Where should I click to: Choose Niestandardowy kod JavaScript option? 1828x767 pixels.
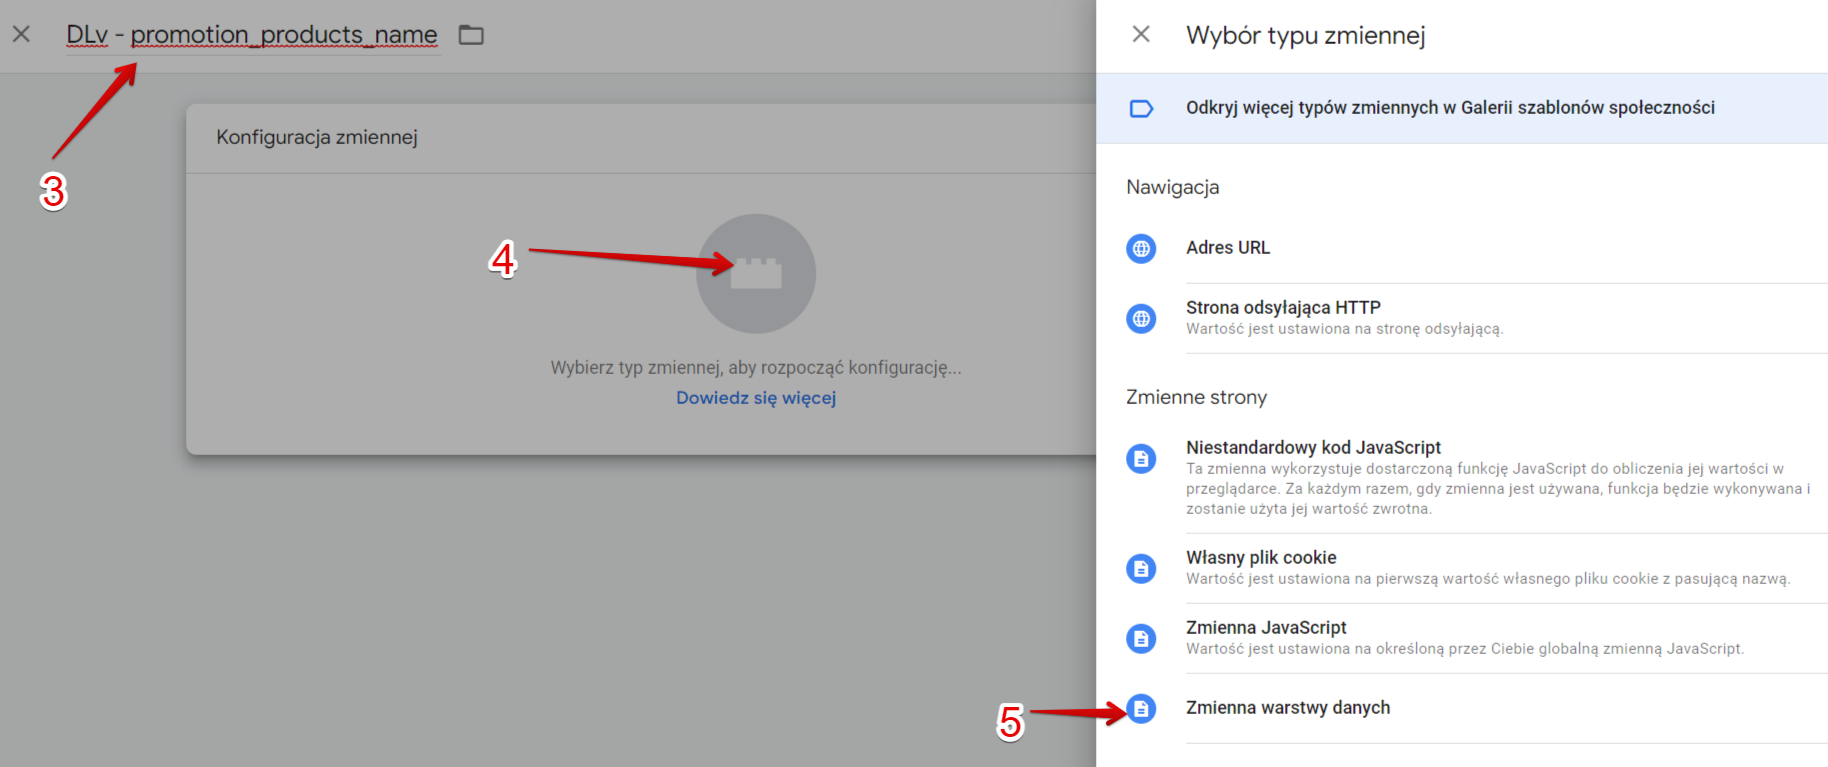[1462, 478]
